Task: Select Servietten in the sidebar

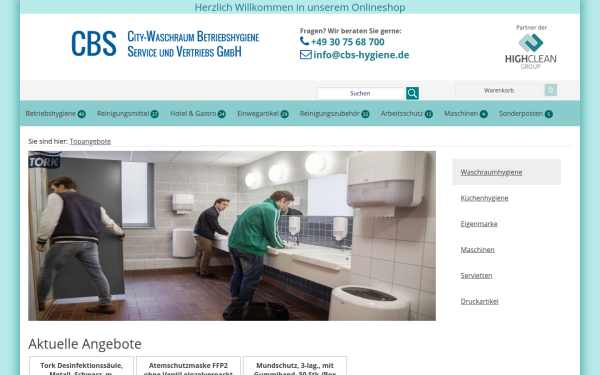Action: click(476, 276)
